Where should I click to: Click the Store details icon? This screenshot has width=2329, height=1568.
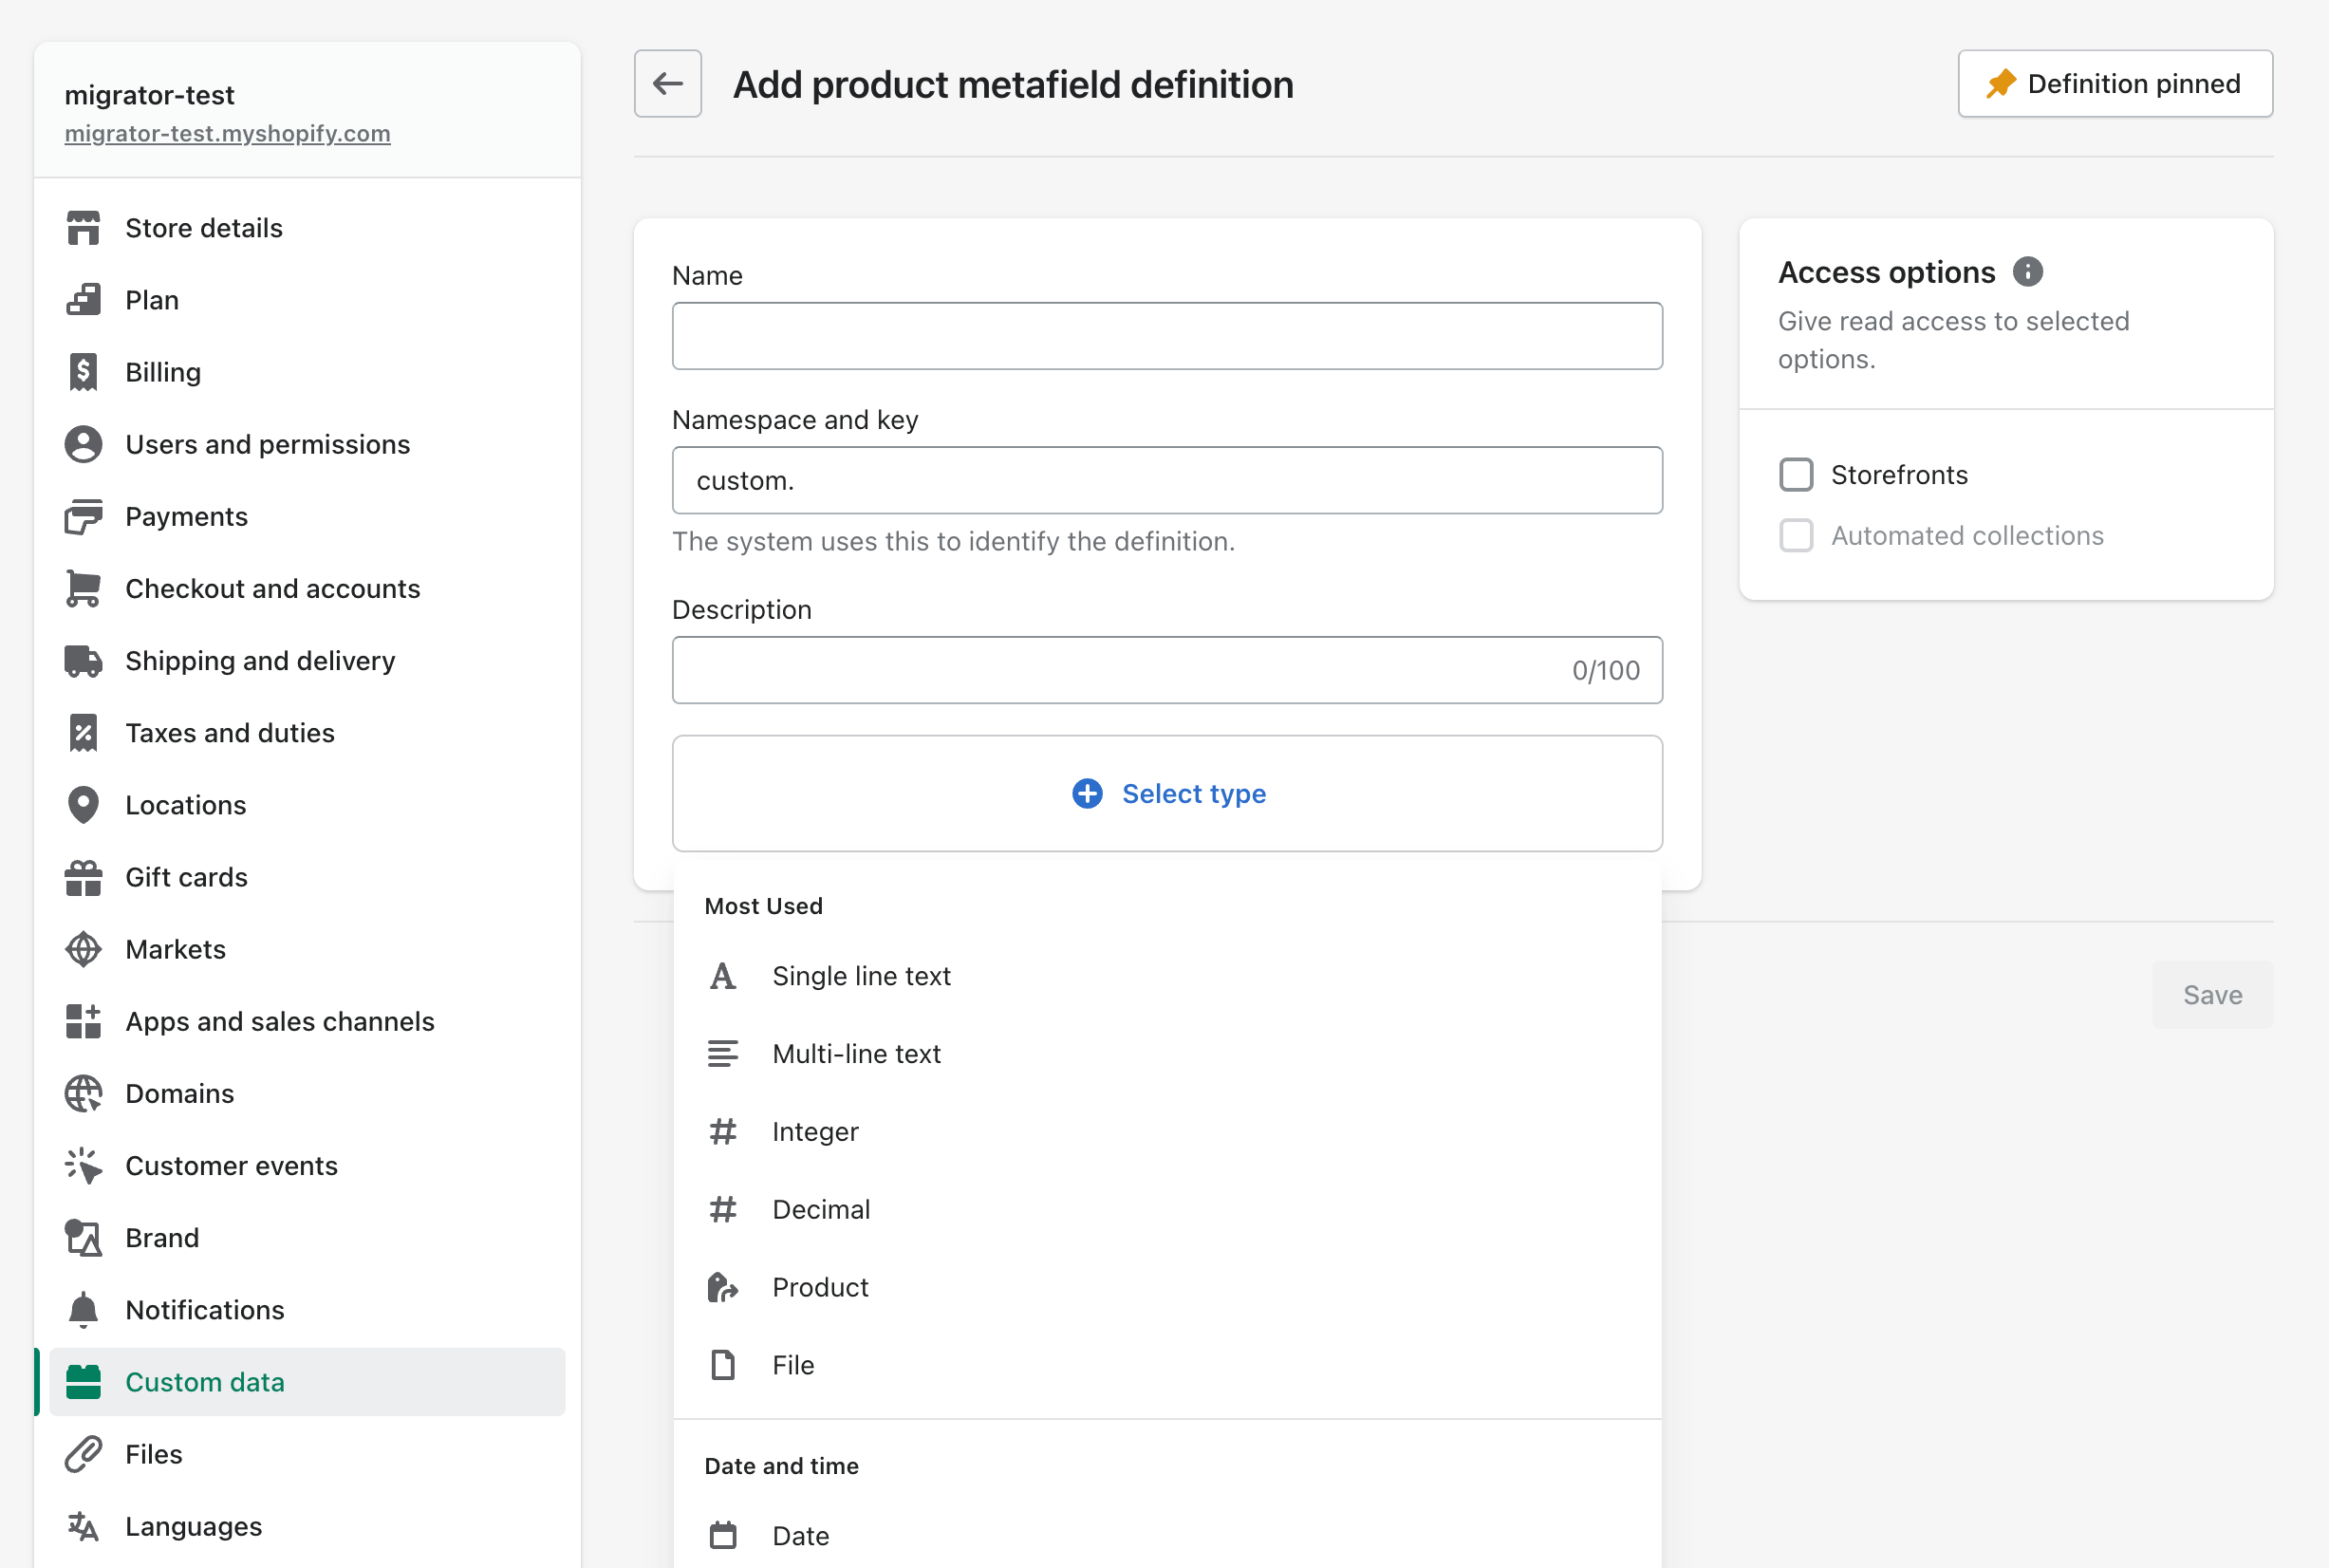coord(84,228)
